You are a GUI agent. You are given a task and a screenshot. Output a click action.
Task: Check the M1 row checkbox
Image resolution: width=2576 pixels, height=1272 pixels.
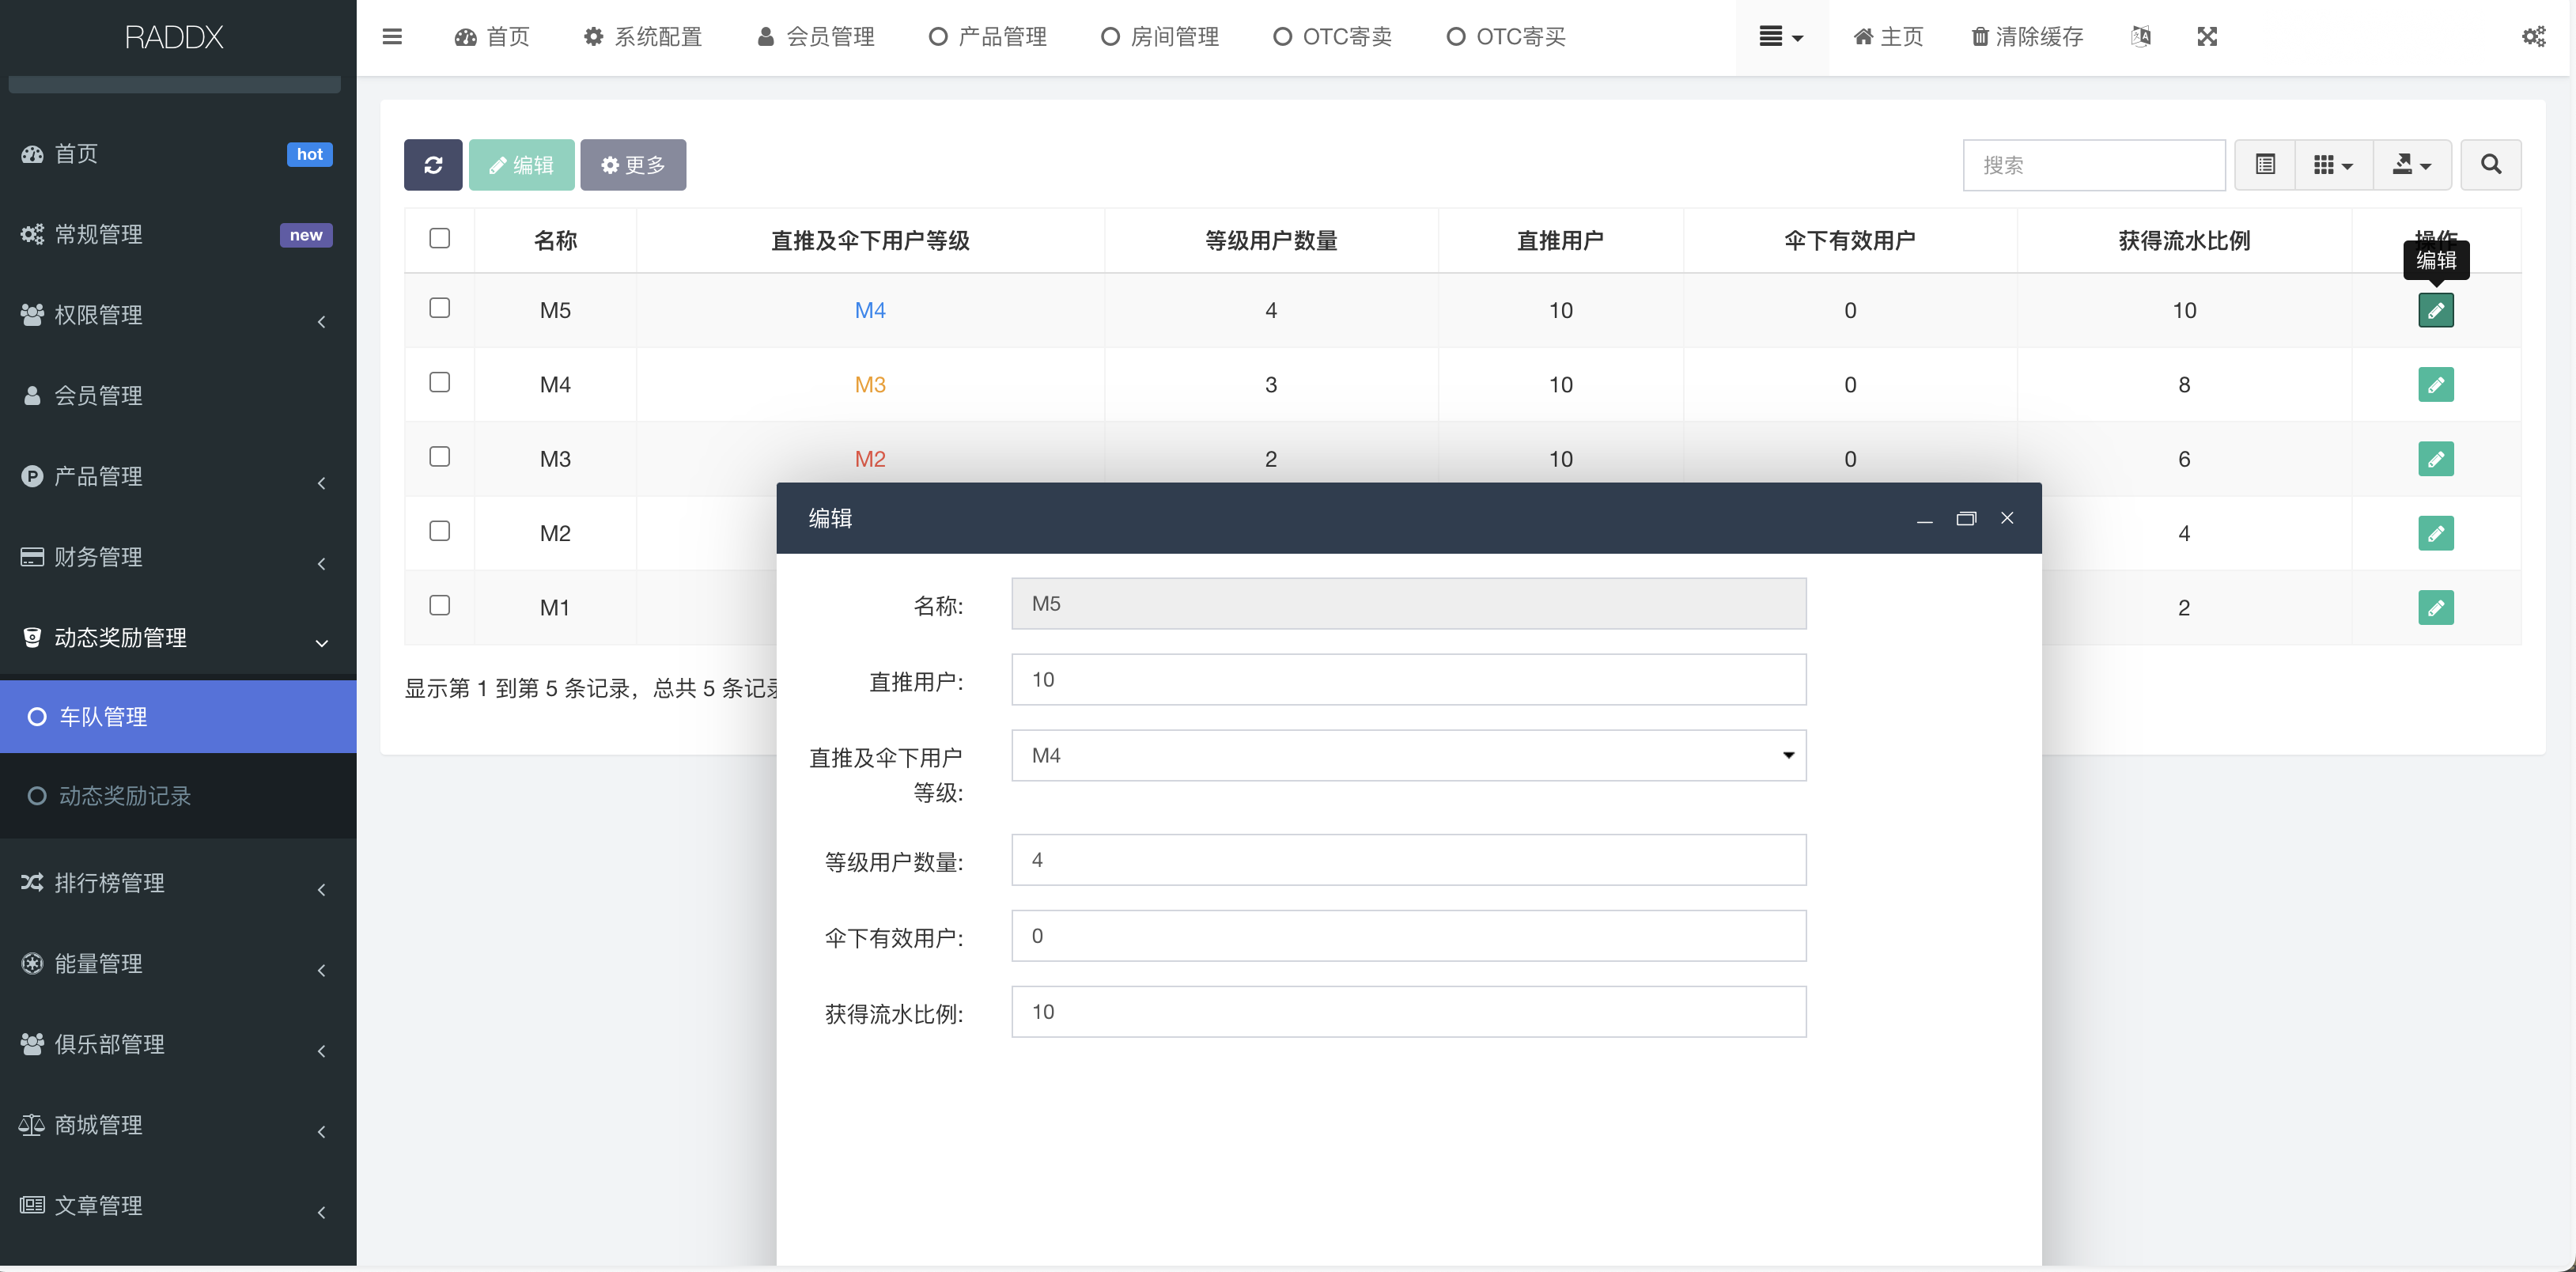[x=439, y=605]
